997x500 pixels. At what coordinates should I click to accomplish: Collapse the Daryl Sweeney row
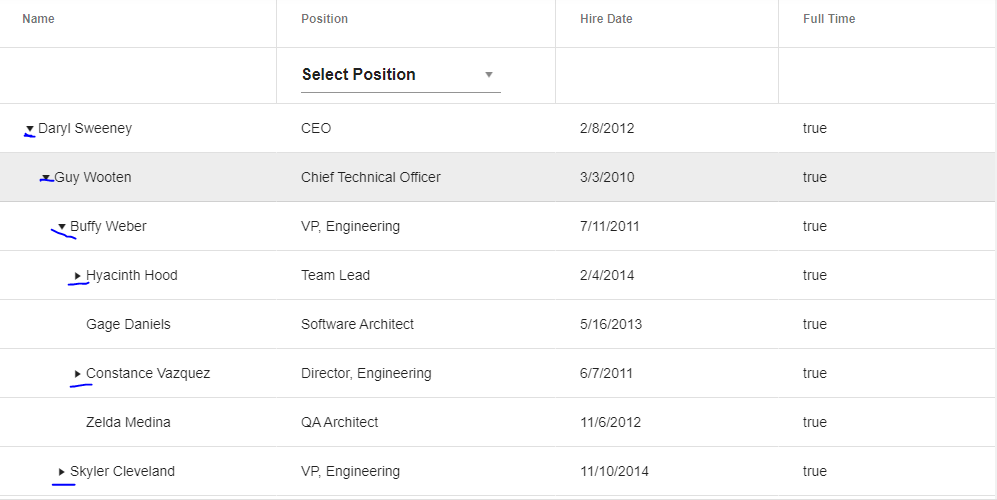tap(30, 129)
